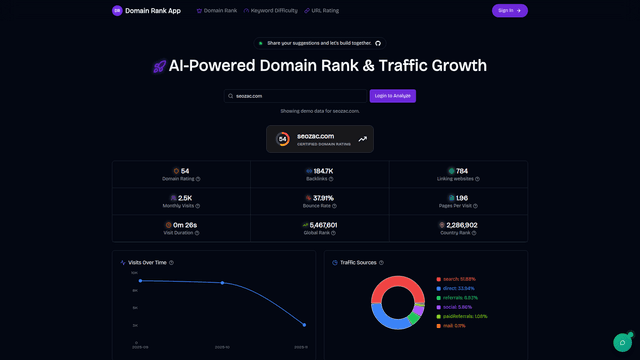Image resolution: width=640 pixels, height=360 pixels.
Task: Click the Global Rank info icon
Action: click(x=333, y=233)
